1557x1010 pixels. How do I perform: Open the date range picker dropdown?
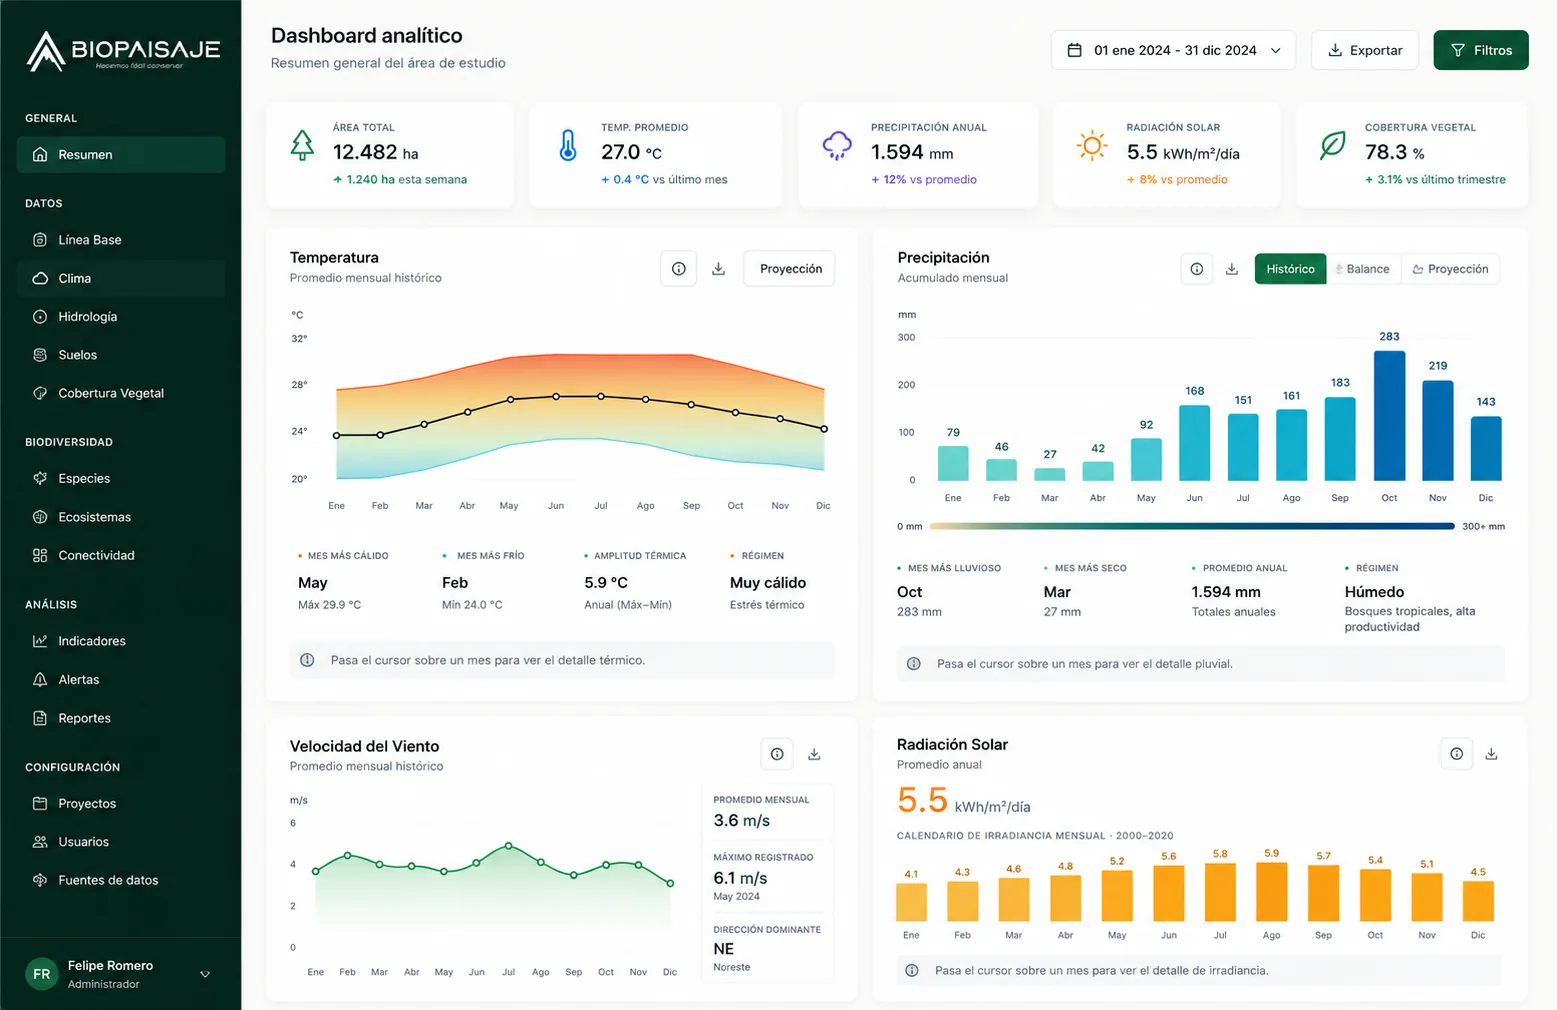click(1173, 50)
